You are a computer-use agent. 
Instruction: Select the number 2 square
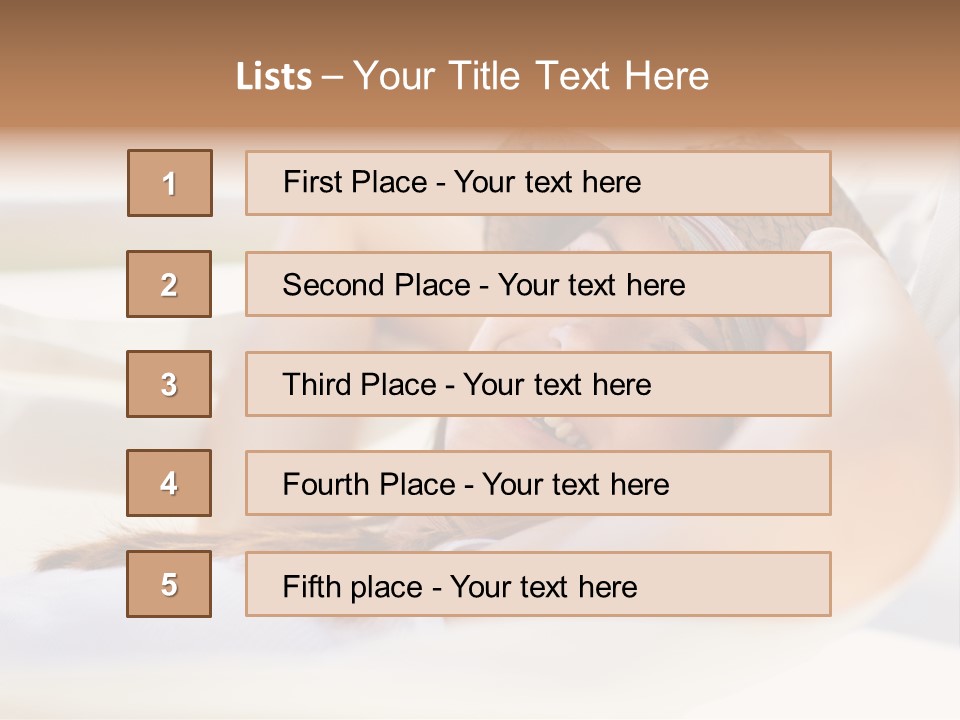coord(169,284)
